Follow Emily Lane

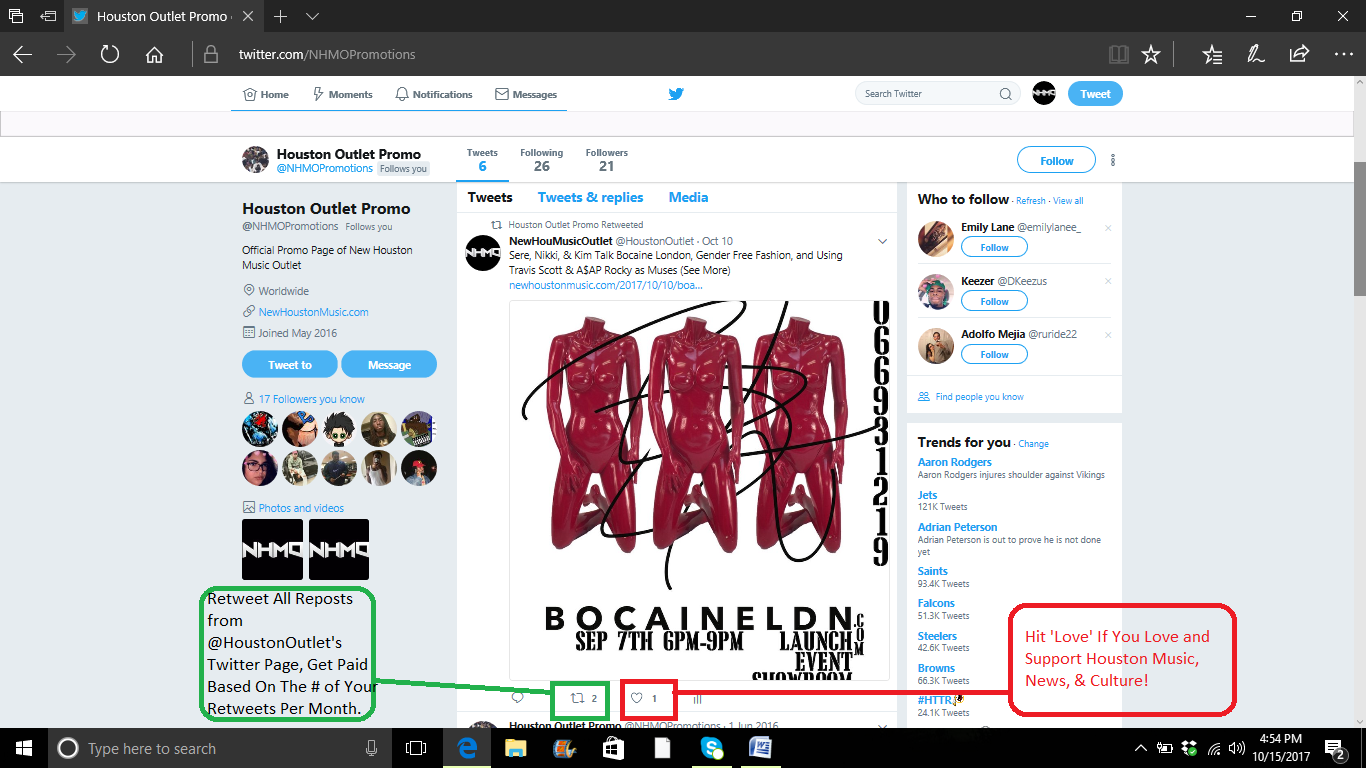pos(994,247)
